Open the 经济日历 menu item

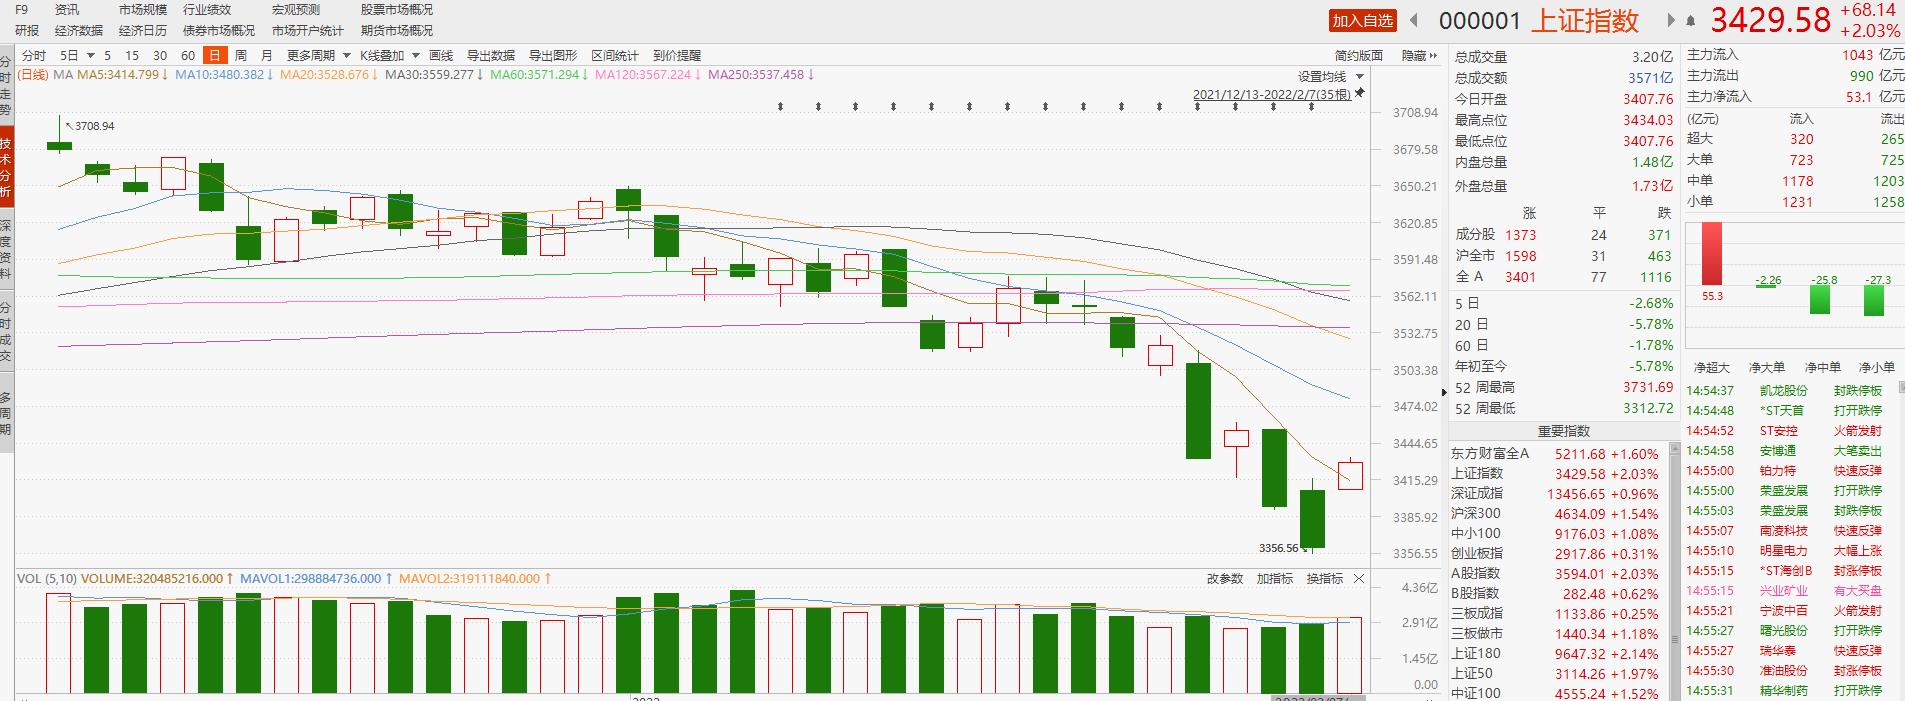(x=142, y=31)
